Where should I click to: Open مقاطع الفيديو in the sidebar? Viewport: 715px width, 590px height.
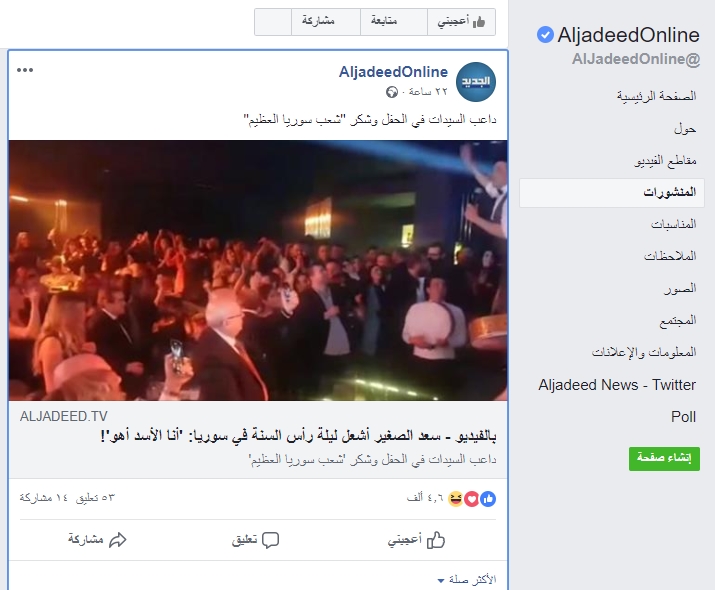665,160
